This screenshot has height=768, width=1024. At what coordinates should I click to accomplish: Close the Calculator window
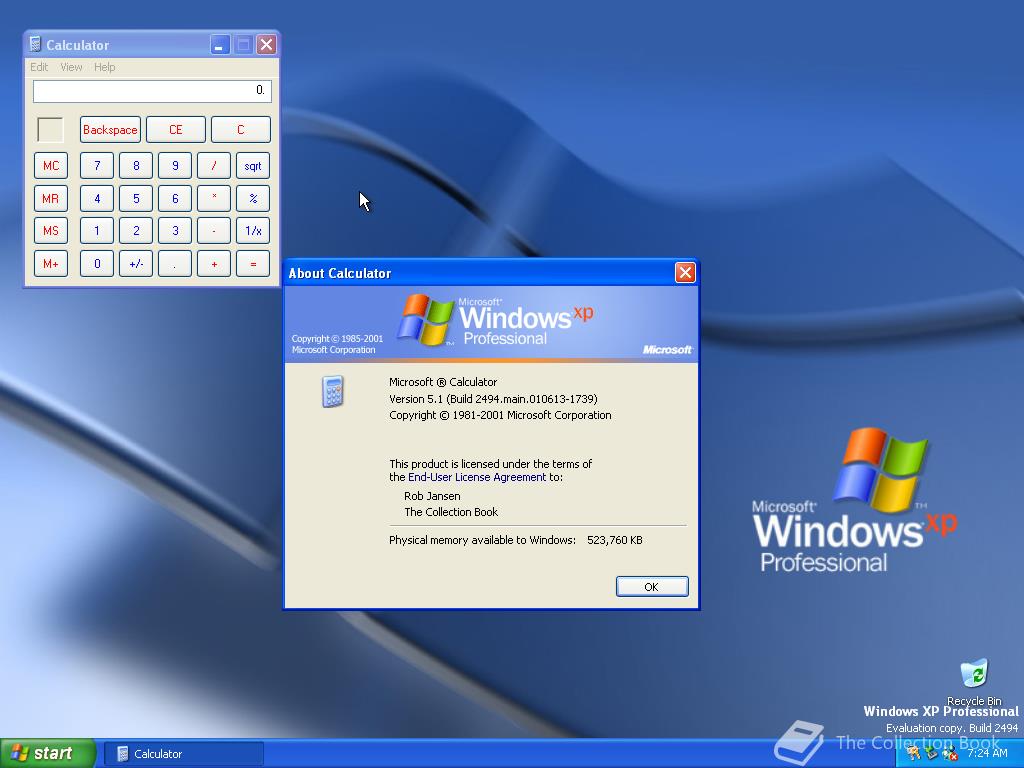[x=266, y=44]
